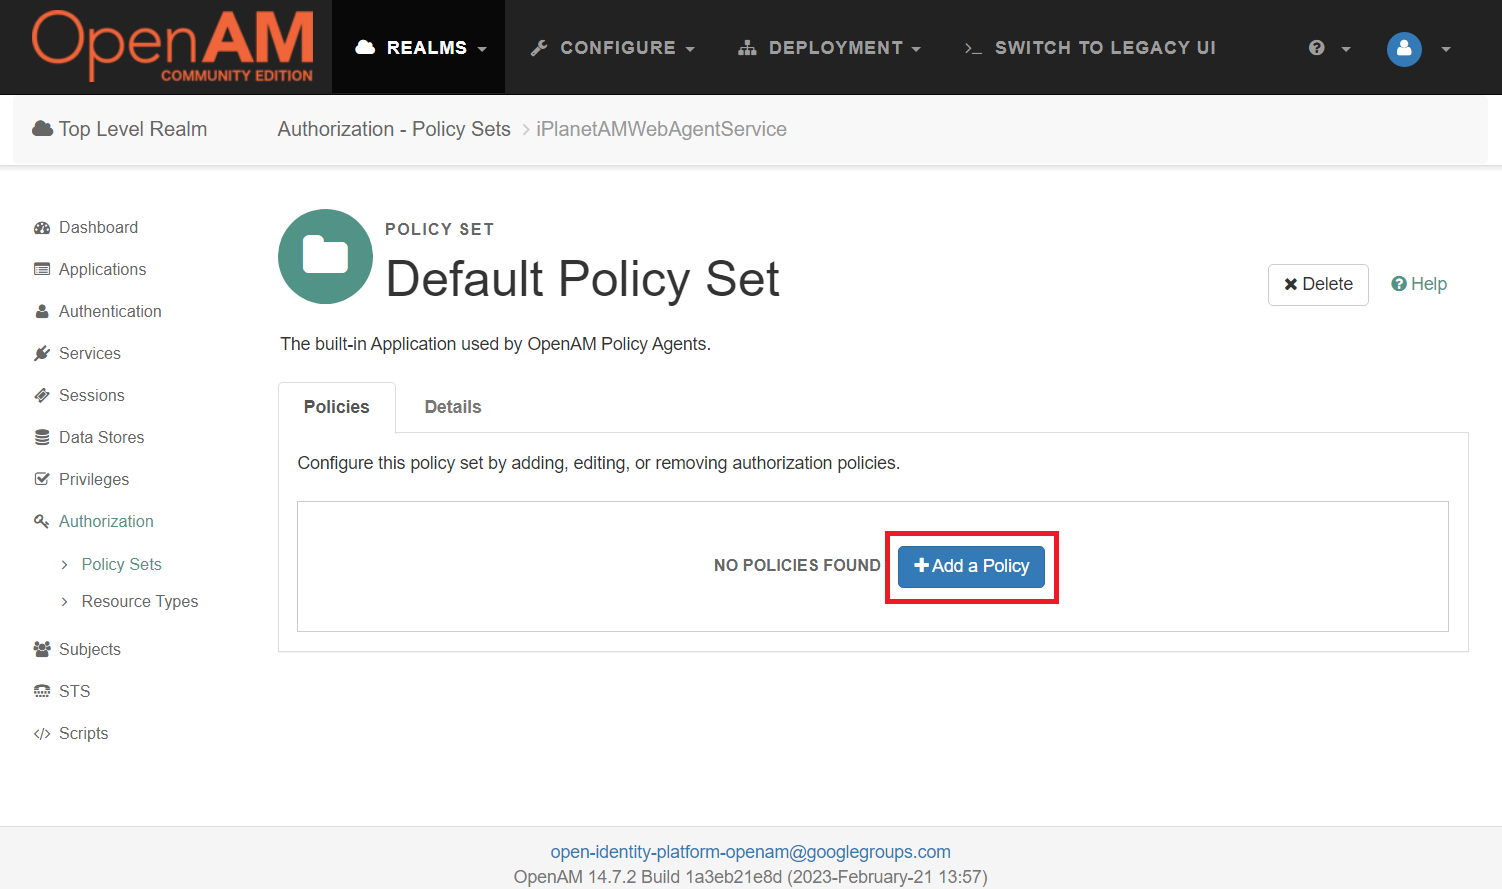Click the user avatar icon
The width and height of the screenshot is (1502, 889).
point(1404,48)
